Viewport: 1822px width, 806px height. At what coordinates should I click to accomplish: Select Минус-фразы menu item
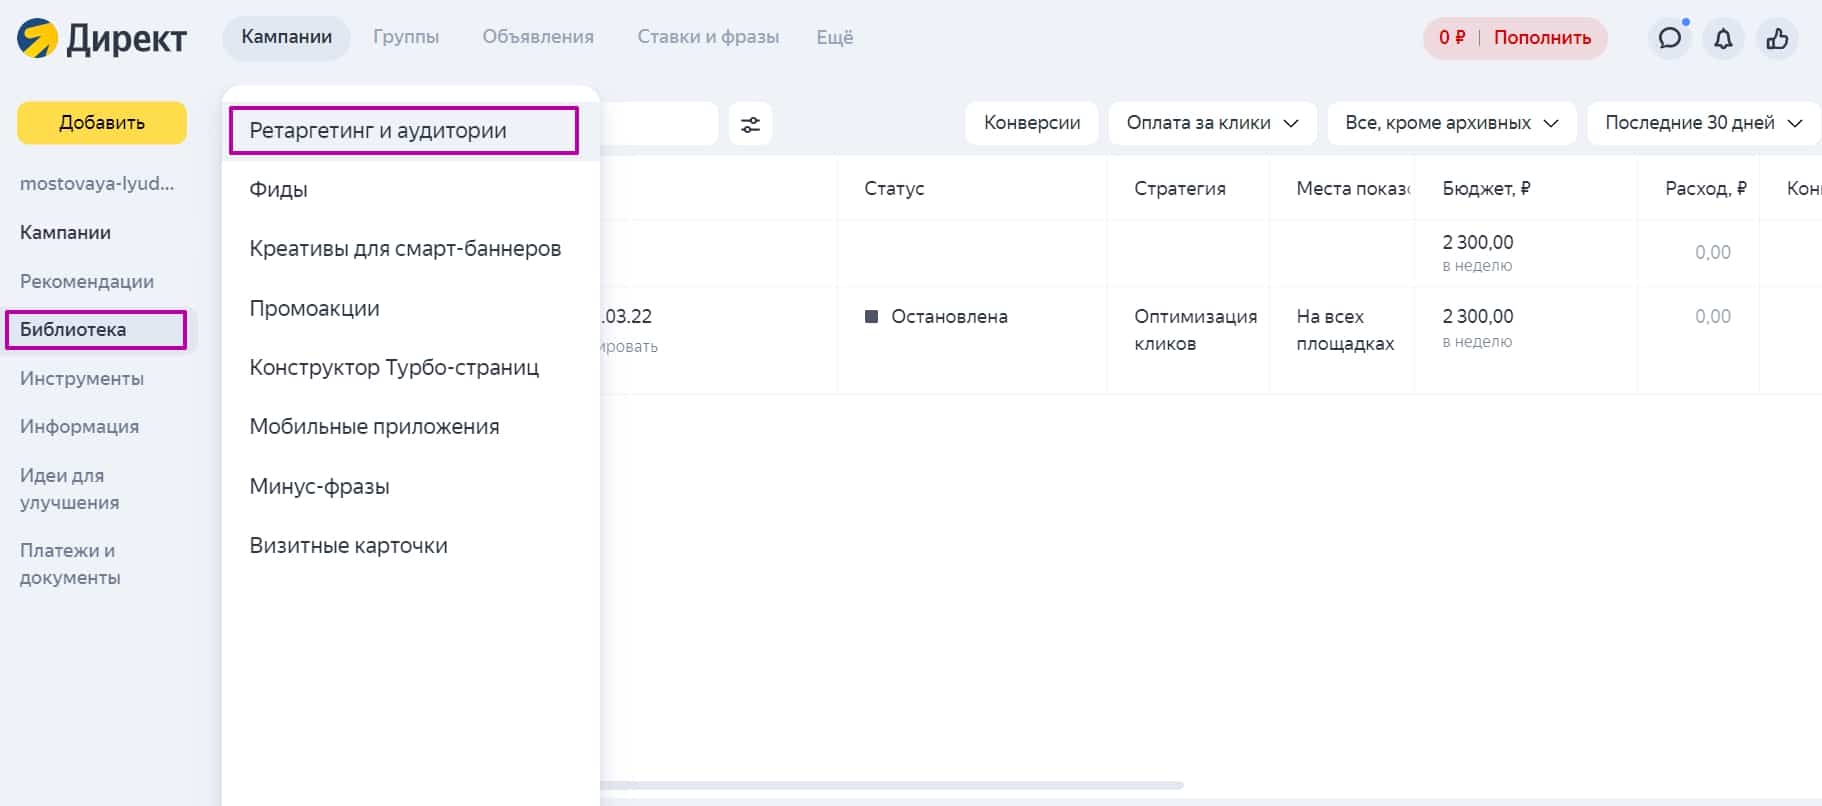(320, 487)
